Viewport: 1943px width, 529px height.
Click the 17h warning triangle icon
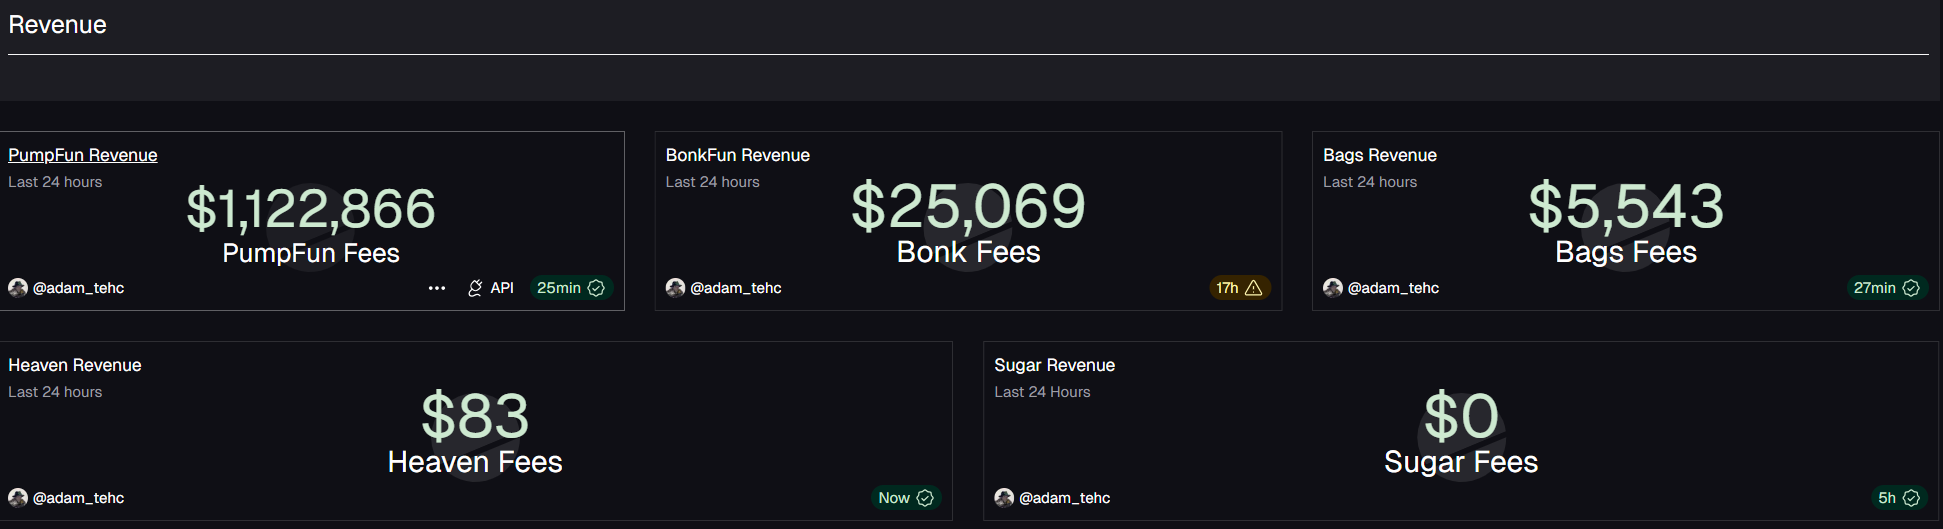click(1253, 288)
